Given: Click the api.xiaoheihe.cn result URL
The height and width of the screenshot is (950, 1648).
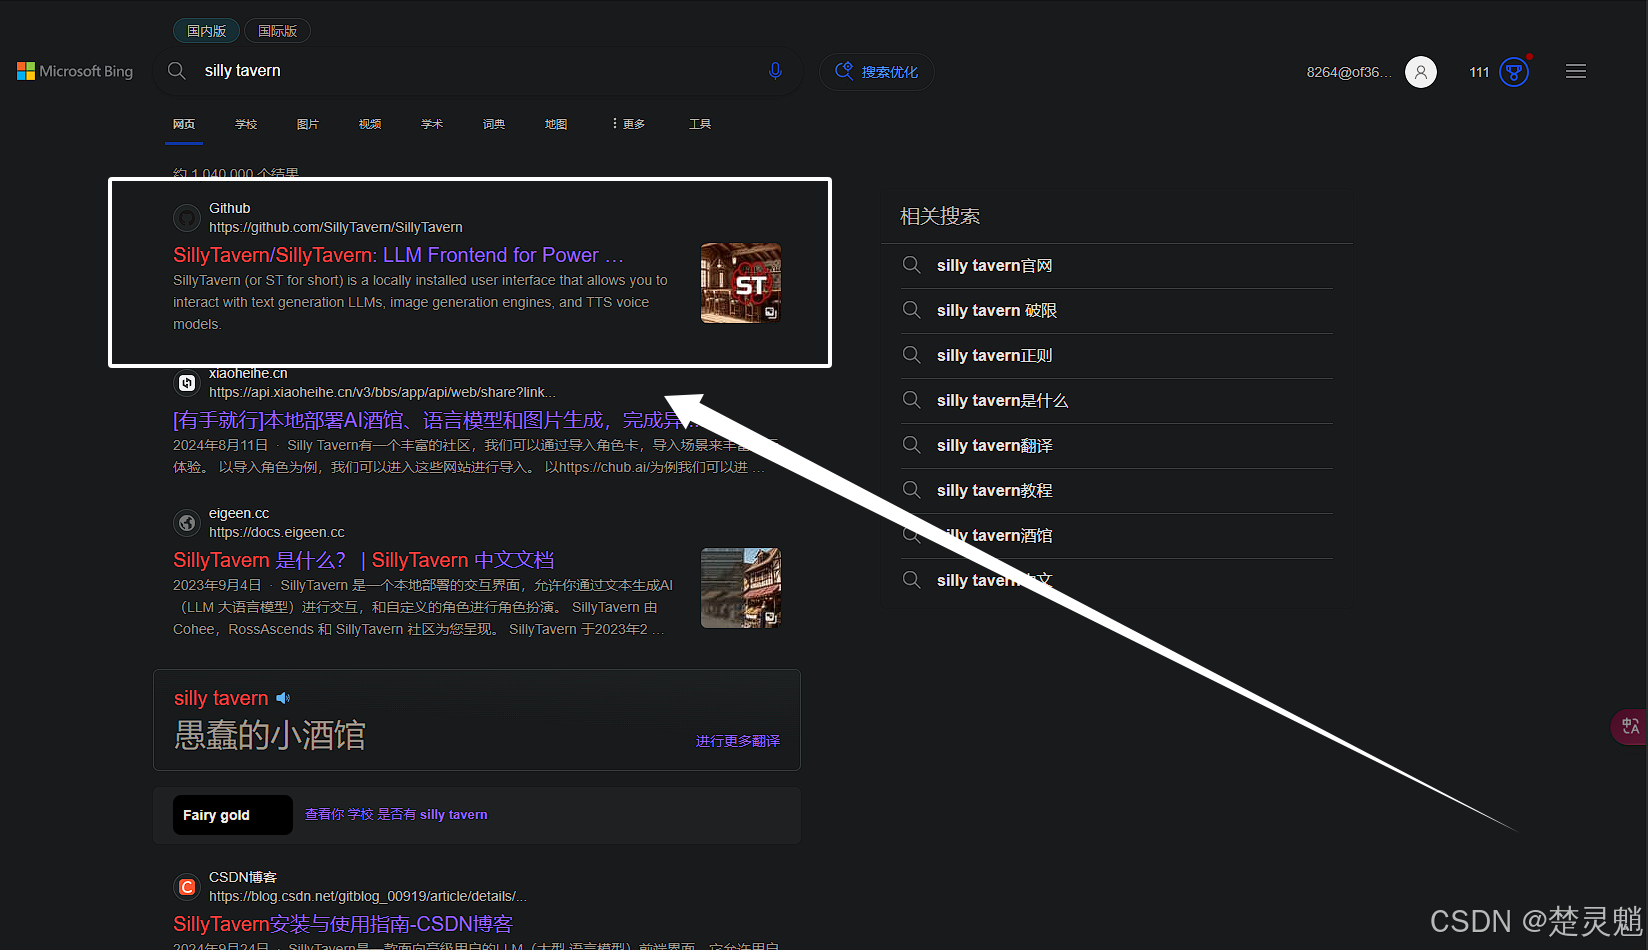Looking at the screenshot, I should (382, 392).
